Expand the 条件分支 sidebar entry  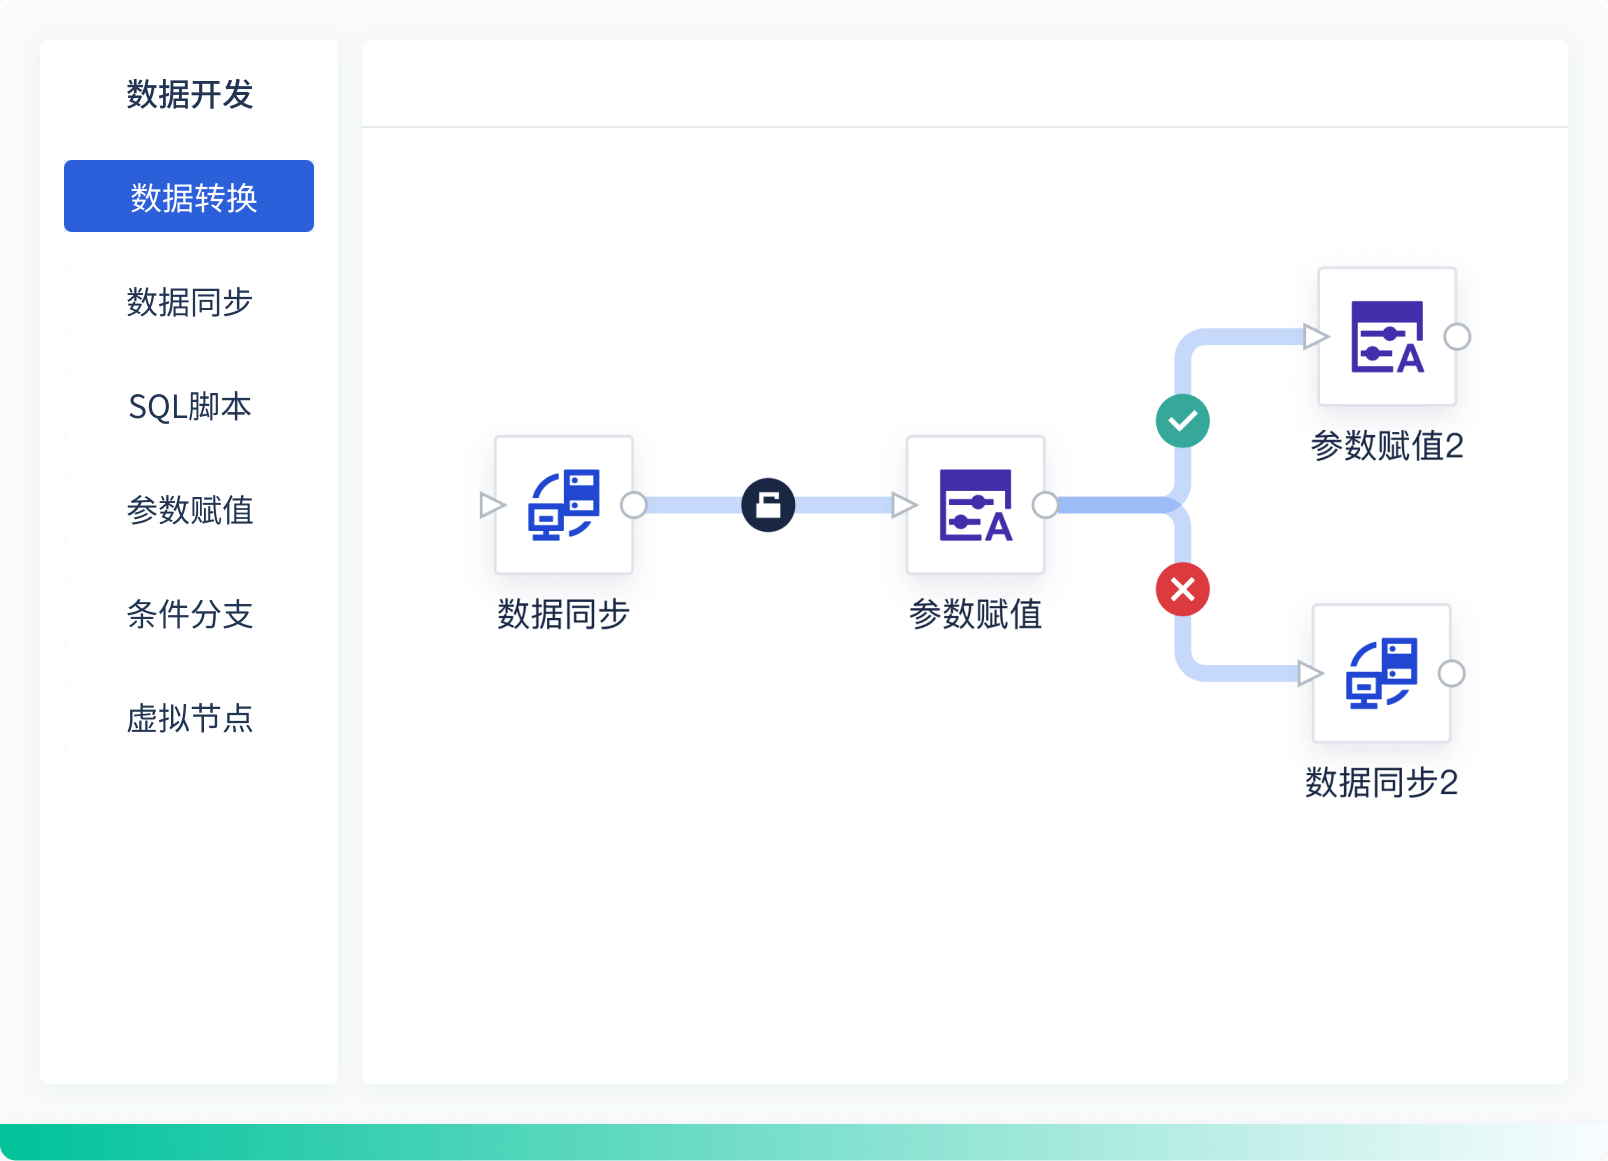click(189, 616)
